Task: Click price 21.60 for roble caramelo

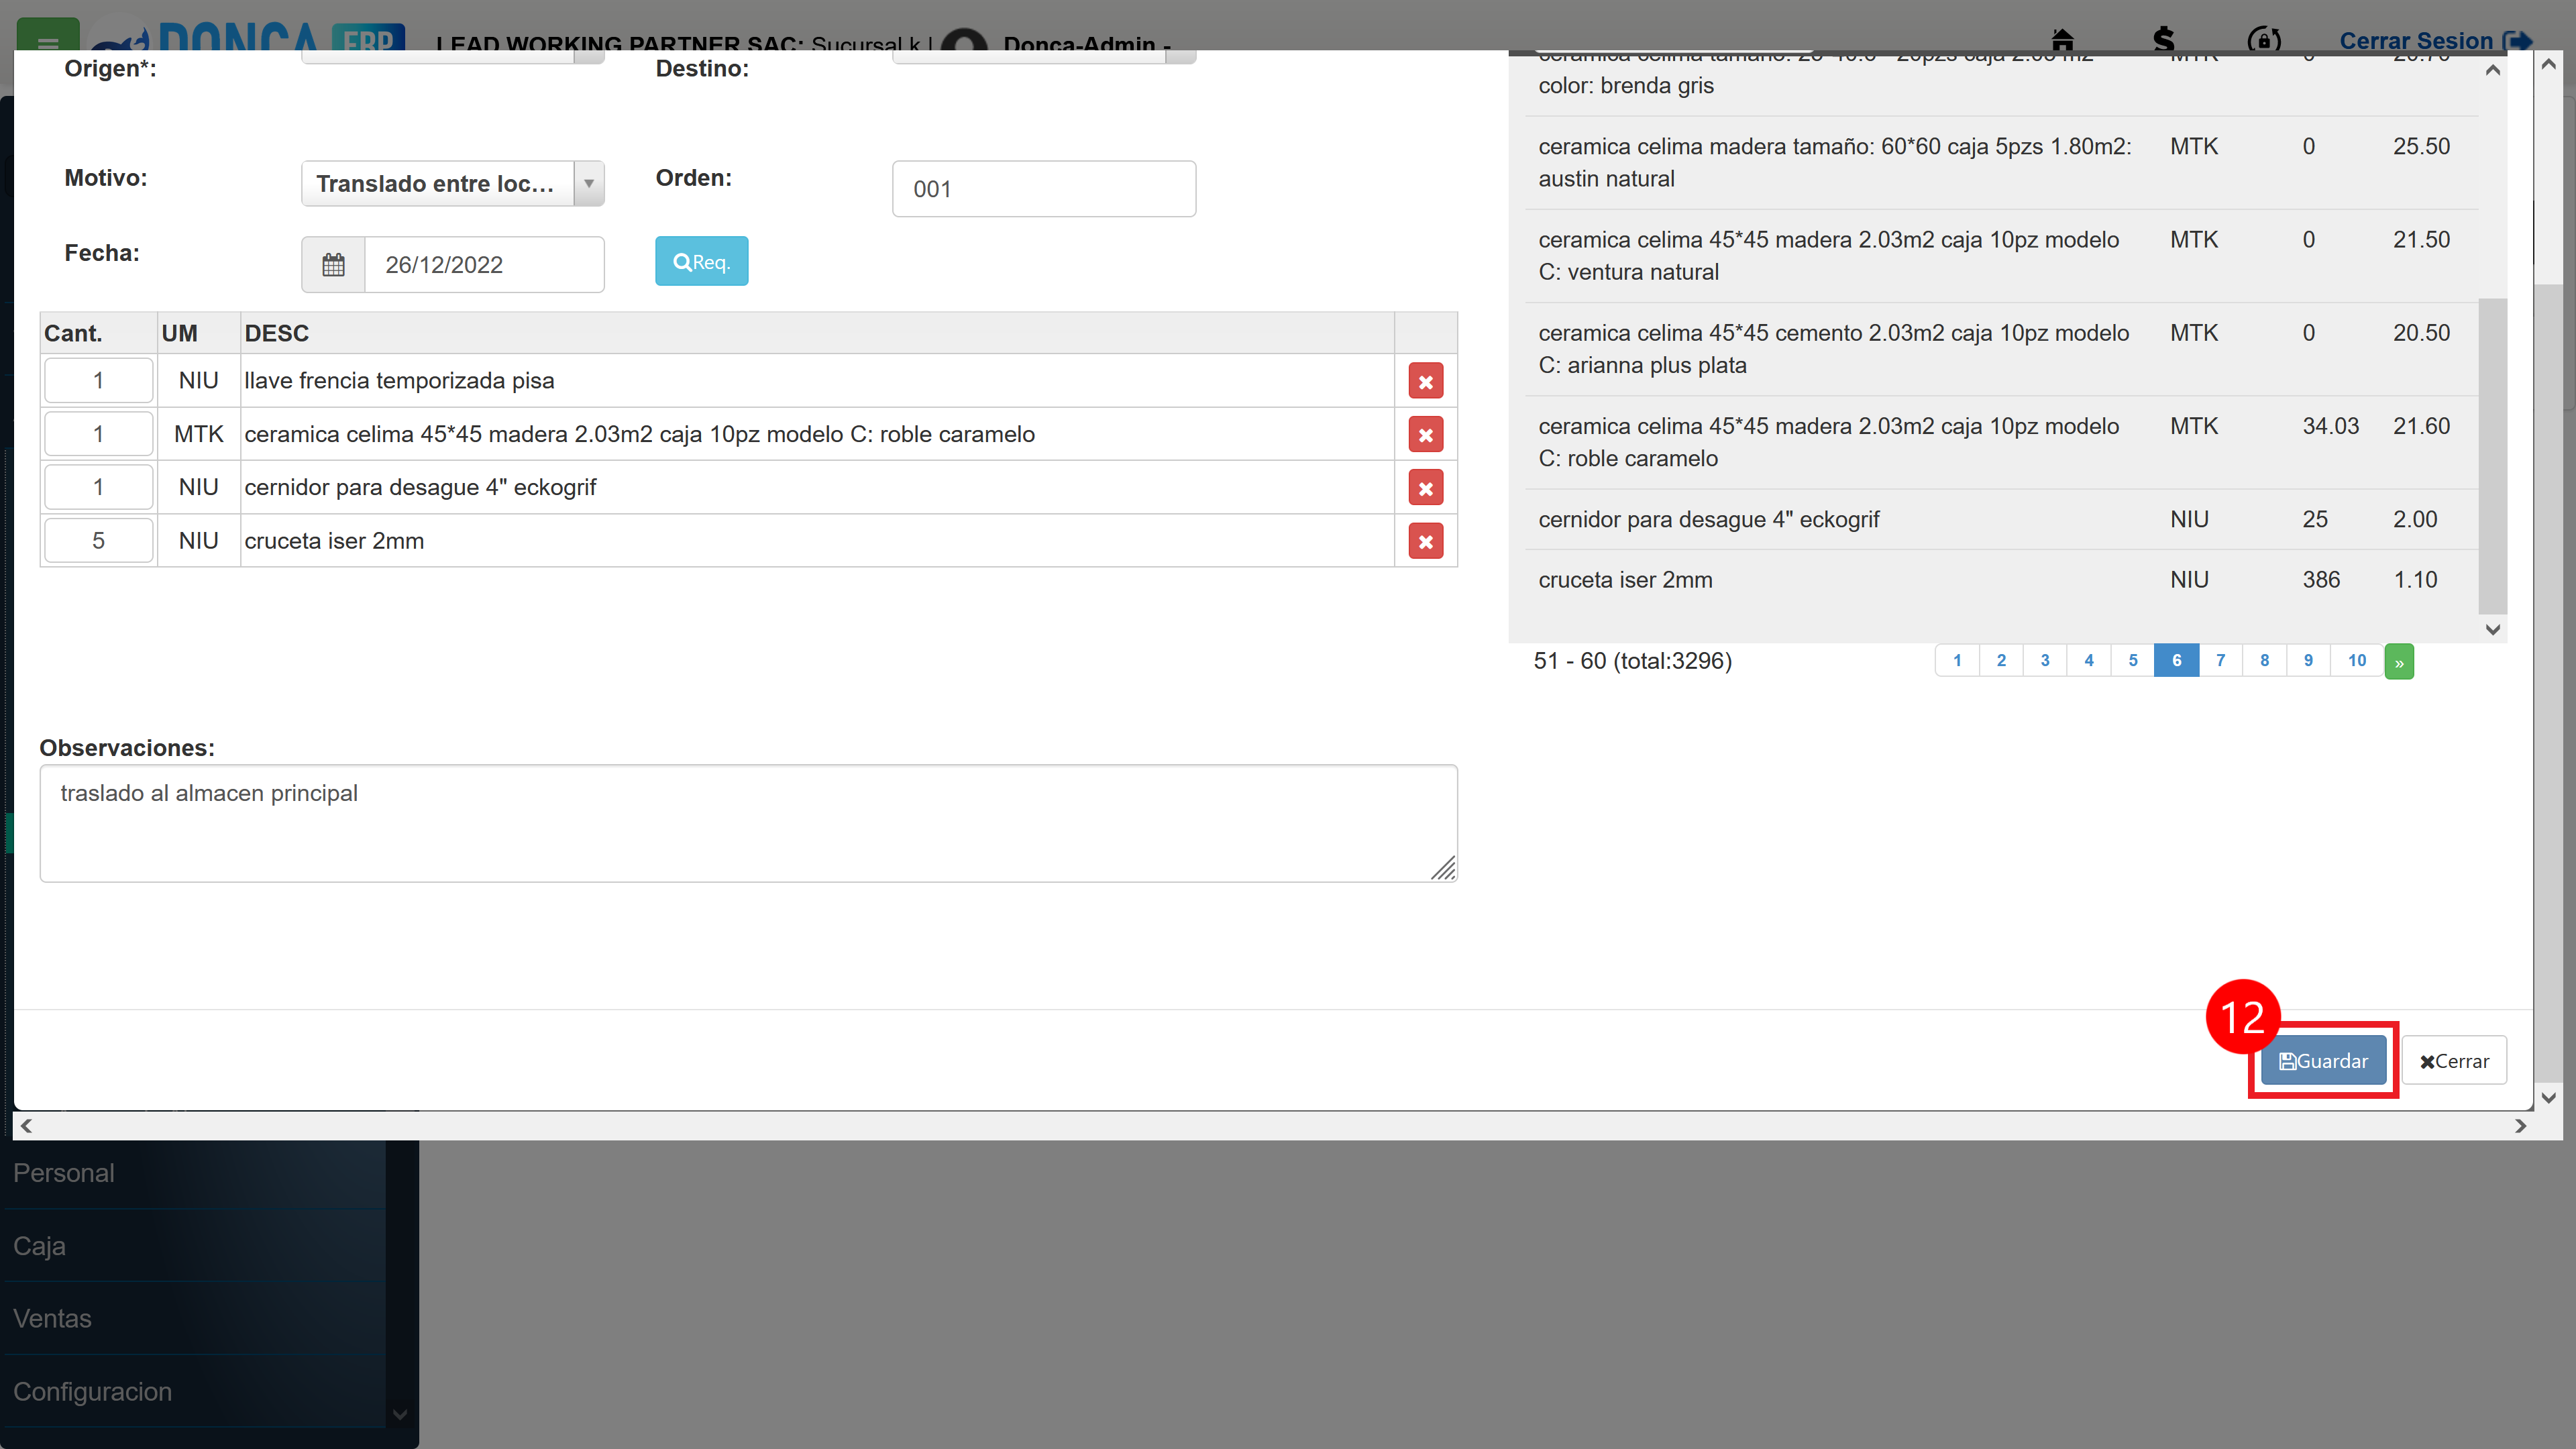Action: coord(2421,426)
